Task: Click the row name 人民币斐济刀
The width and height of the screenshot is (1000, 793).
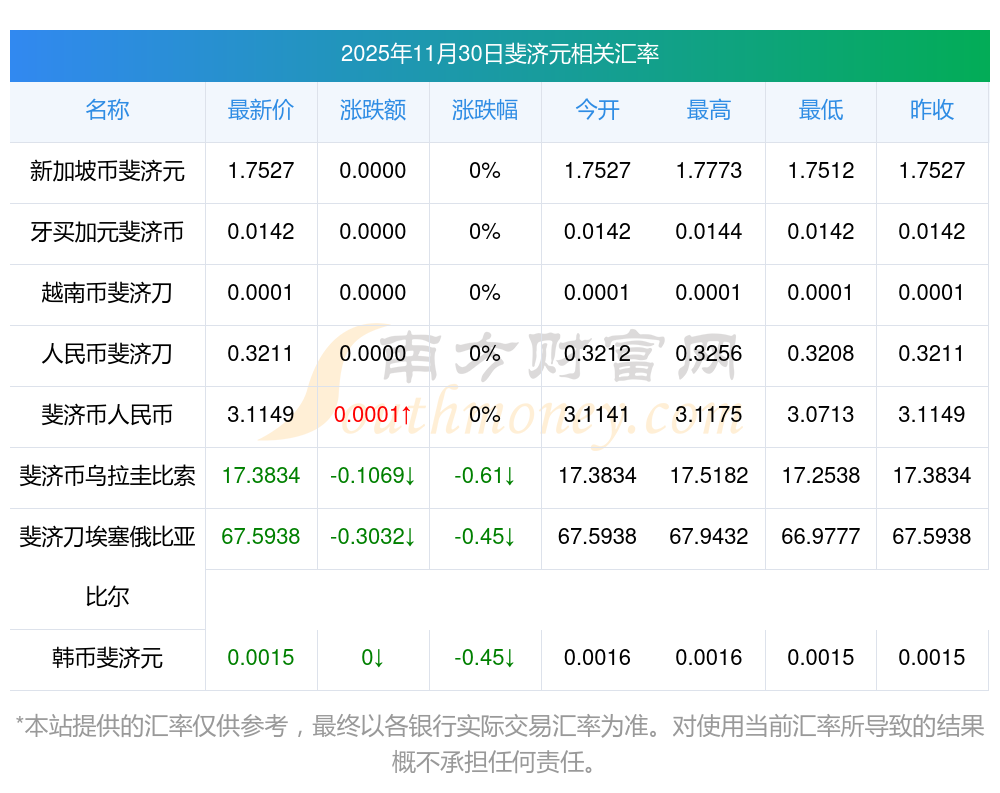Action: pyautogui.click(x=107, y=353)
